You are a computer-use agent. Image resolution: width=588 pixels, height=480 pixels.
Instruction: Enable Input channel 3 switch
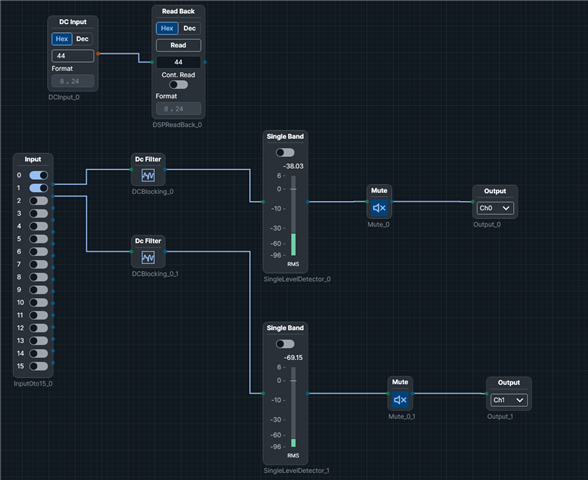(x=39, y=213)
